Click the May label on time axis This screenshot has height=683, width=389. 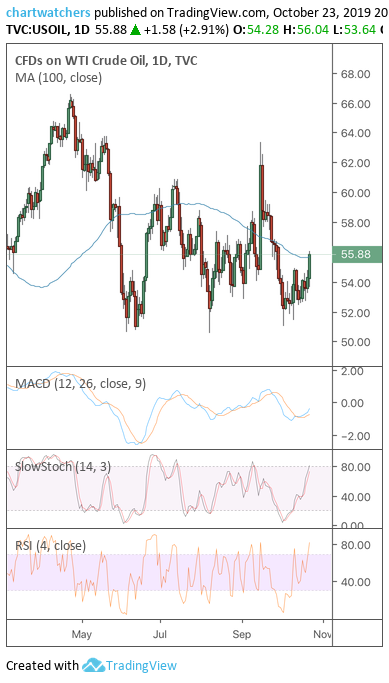tap(81, 634)
